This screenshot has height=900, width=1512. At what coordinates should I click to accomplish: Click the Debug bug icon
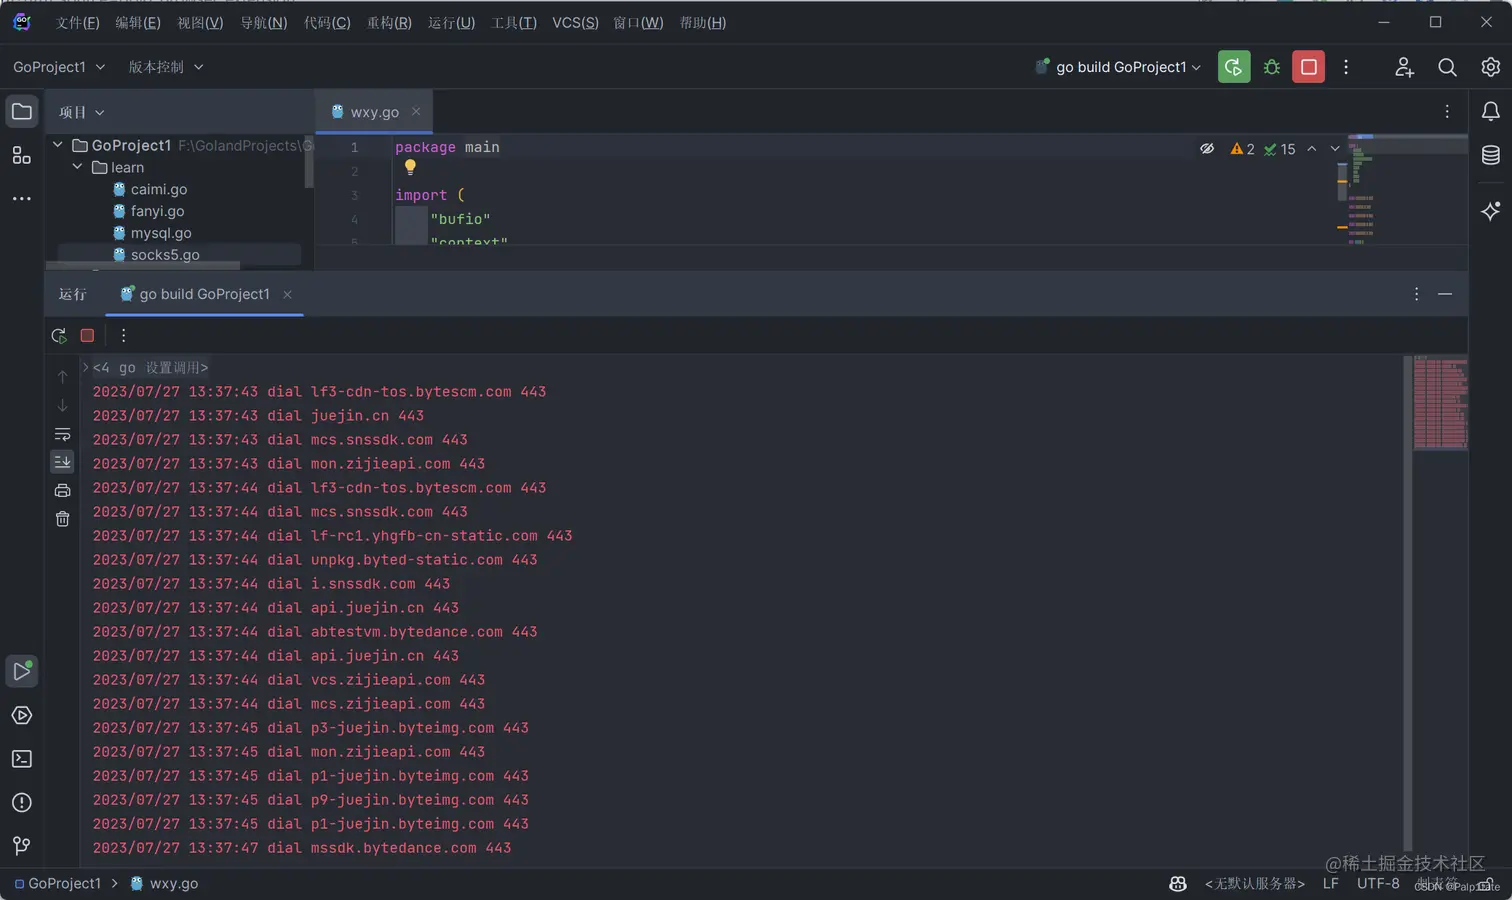[x=1272, y=67]
